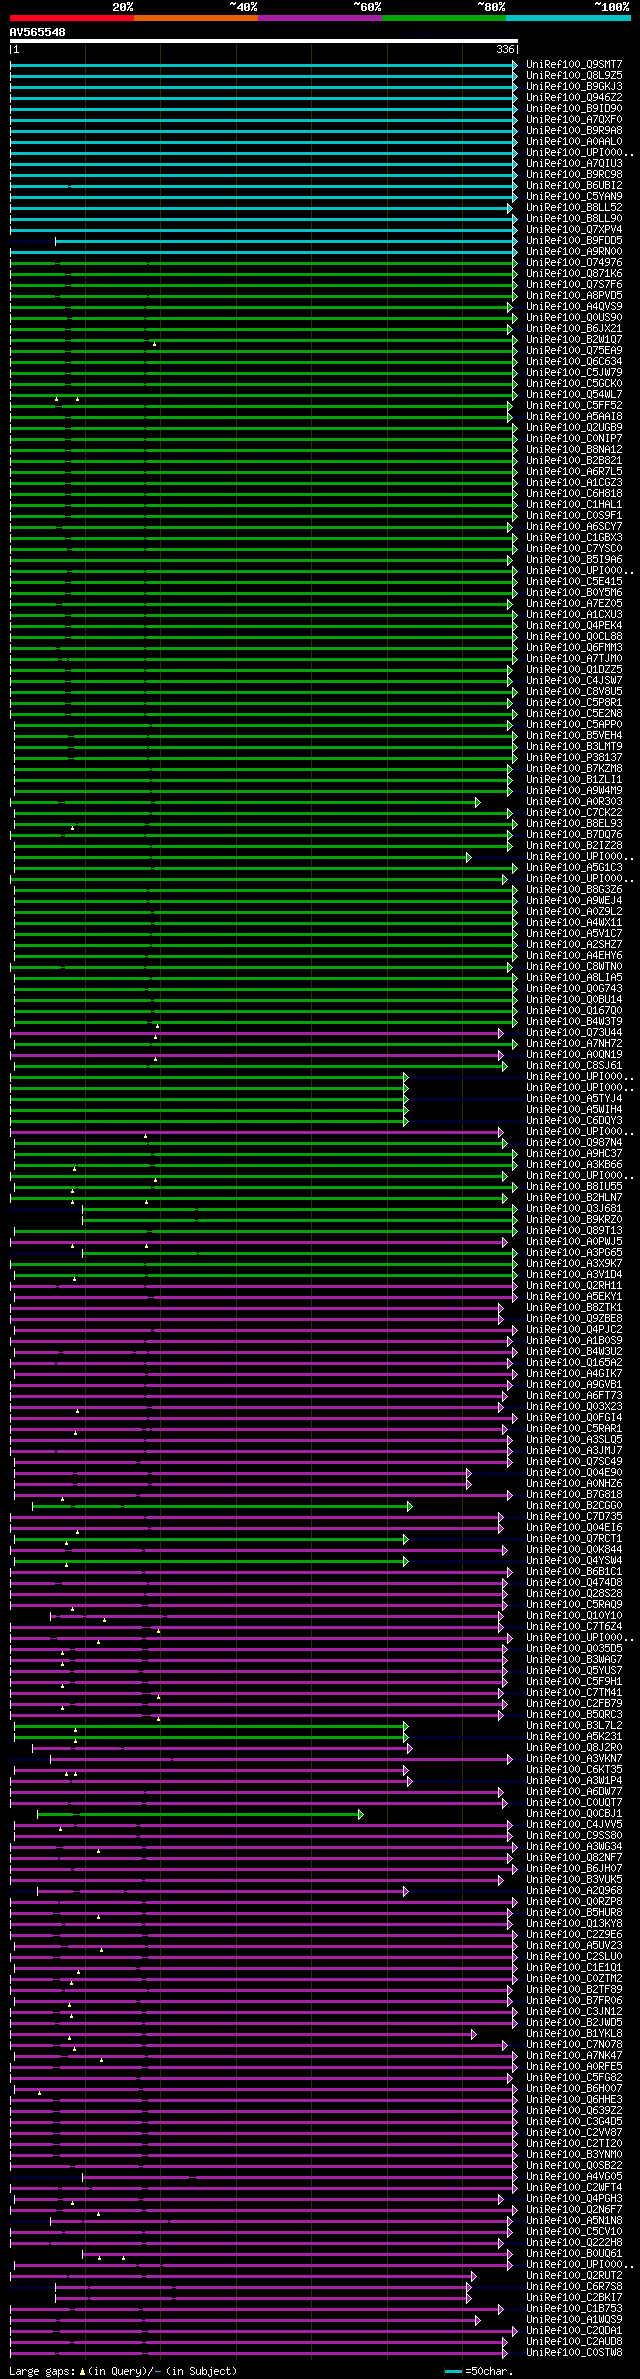Click the white query sequence bar

tap(264, 41)
